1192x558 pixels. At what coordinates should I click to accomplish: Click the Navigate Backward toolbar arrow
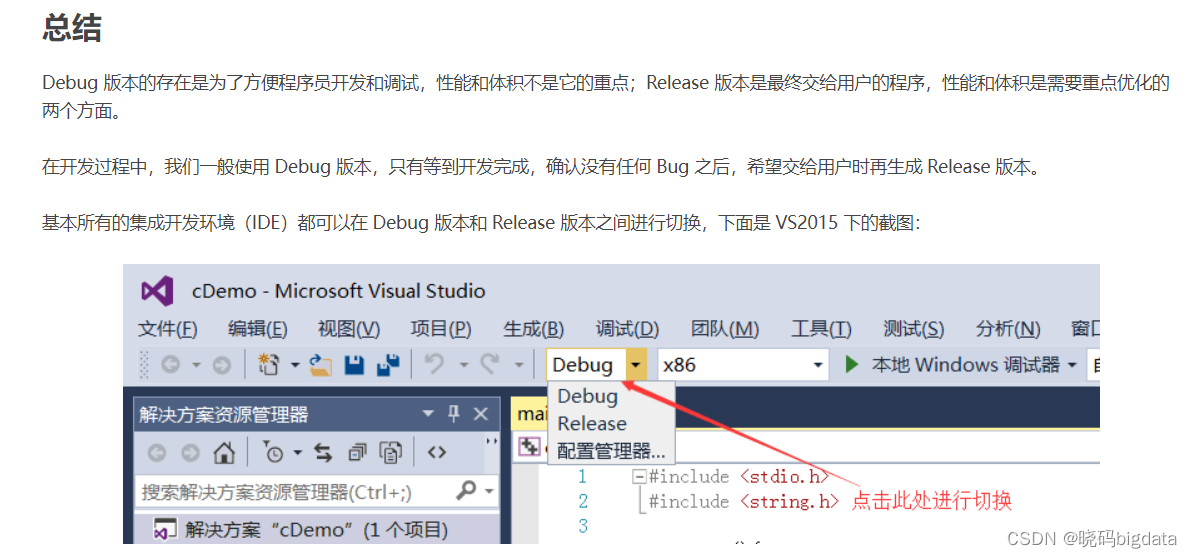[170, 366]
